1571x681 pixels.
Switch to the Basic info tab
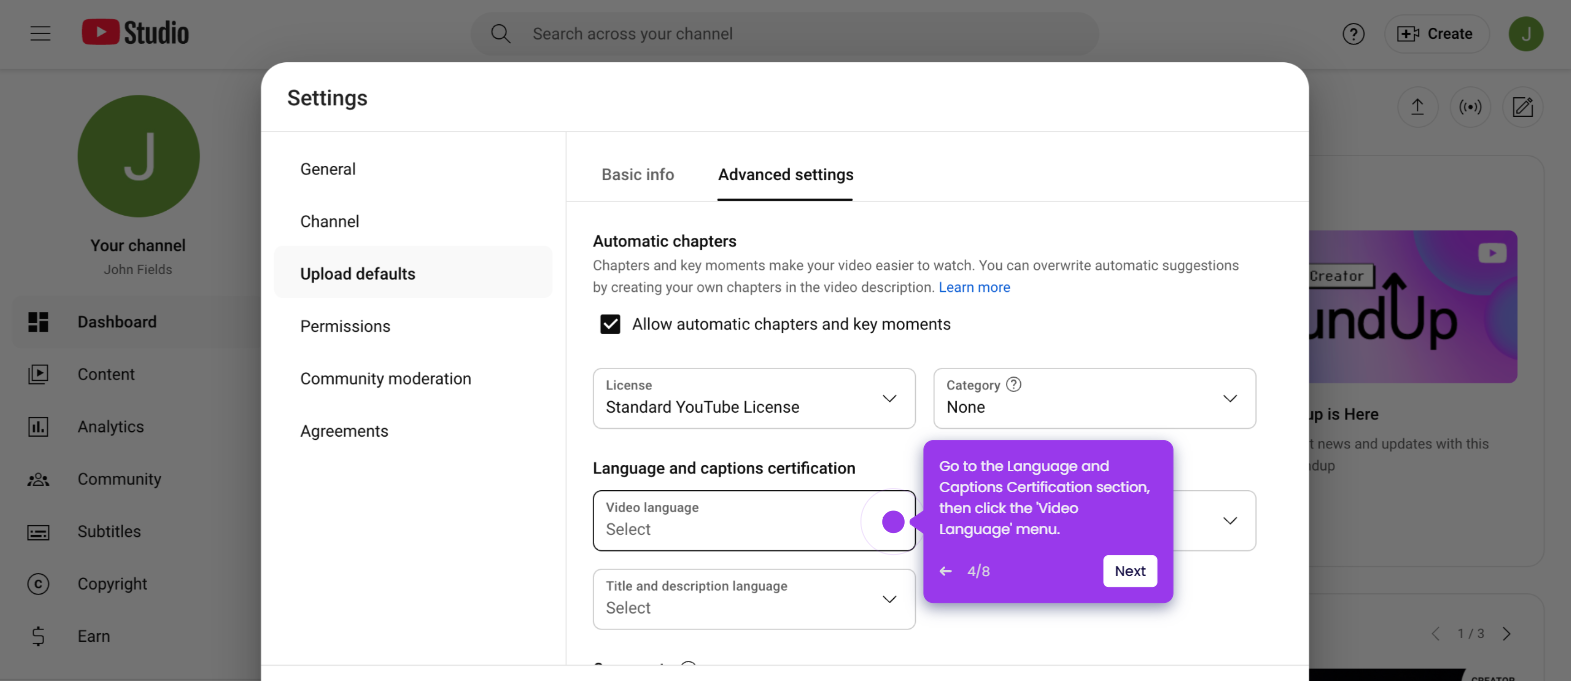(638, 175)
